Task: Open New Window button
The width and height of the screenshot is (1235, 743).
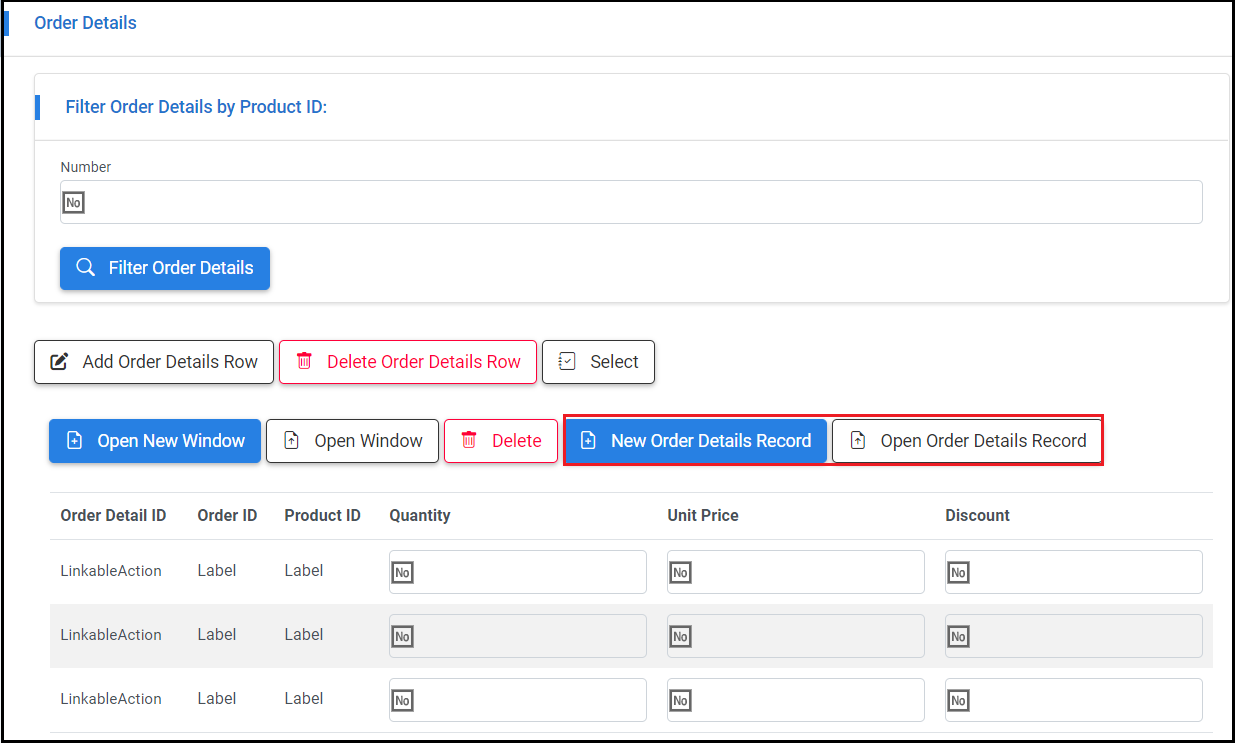Action: pos(155,441)
